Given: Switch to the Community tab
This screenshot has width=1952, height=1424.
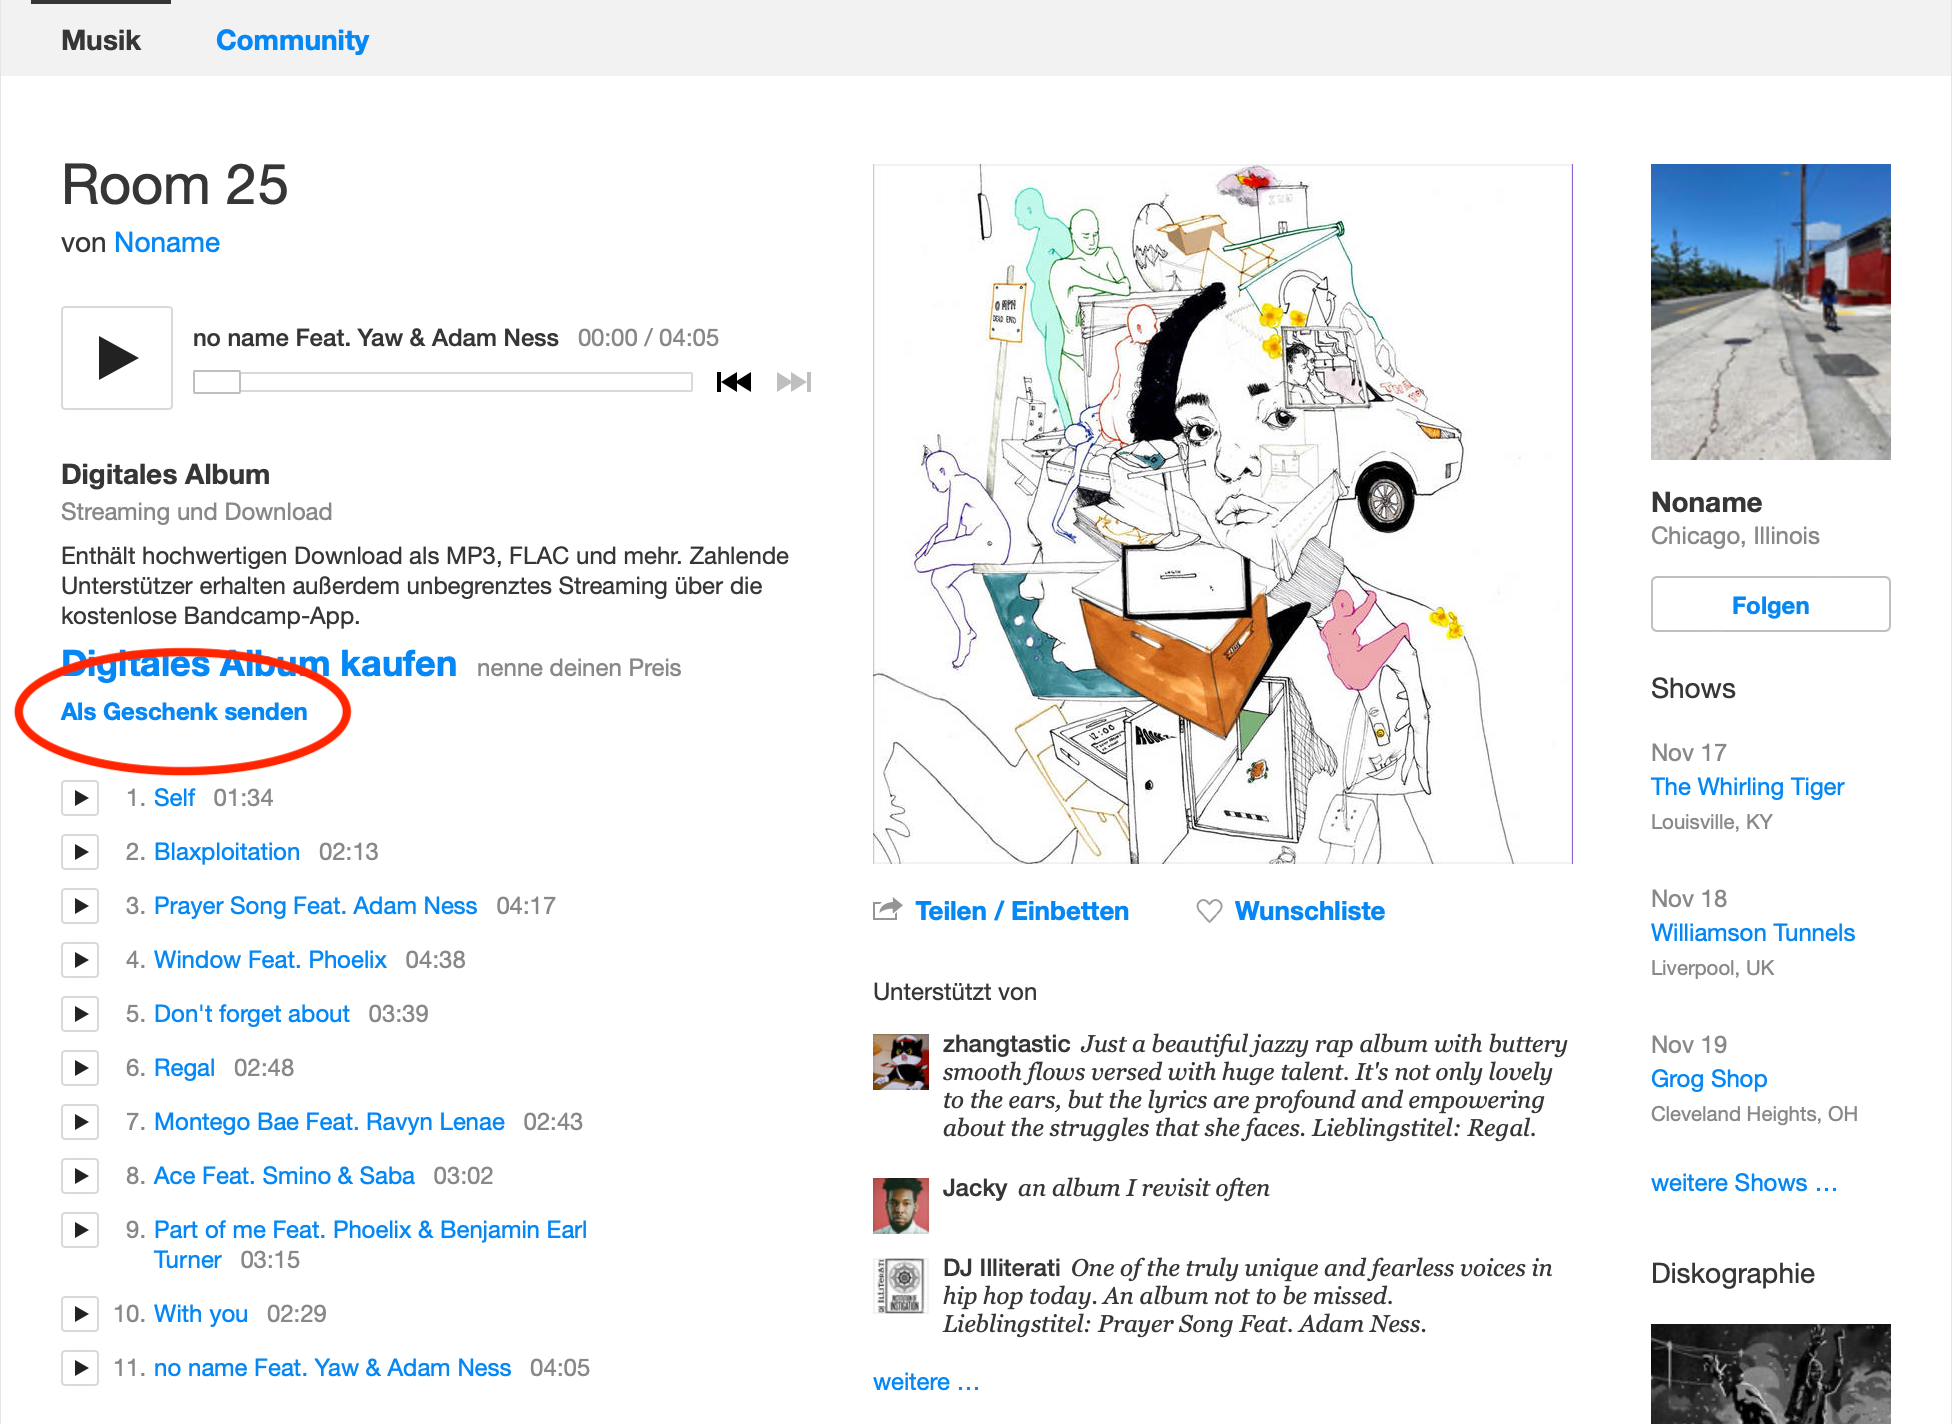Looking at the screenshot, I should [292, 40].
